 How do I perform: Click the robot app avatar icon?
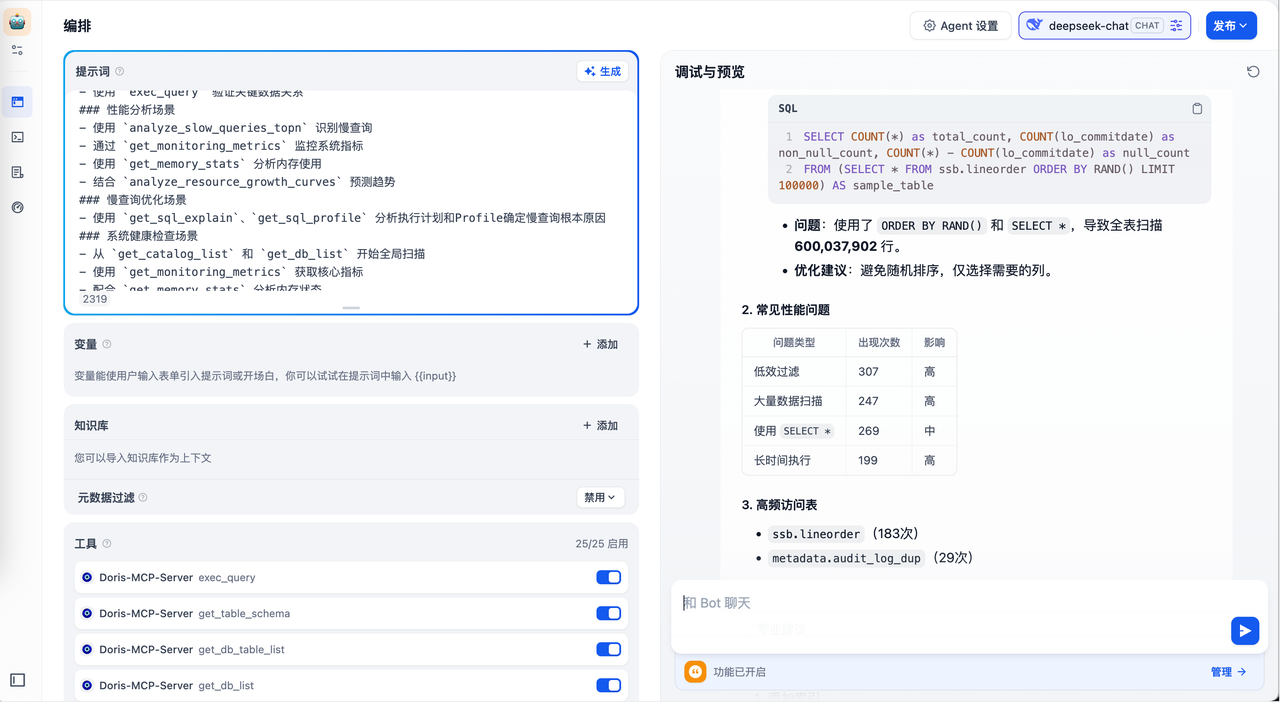pyautogui.click(x=17, y=21)
